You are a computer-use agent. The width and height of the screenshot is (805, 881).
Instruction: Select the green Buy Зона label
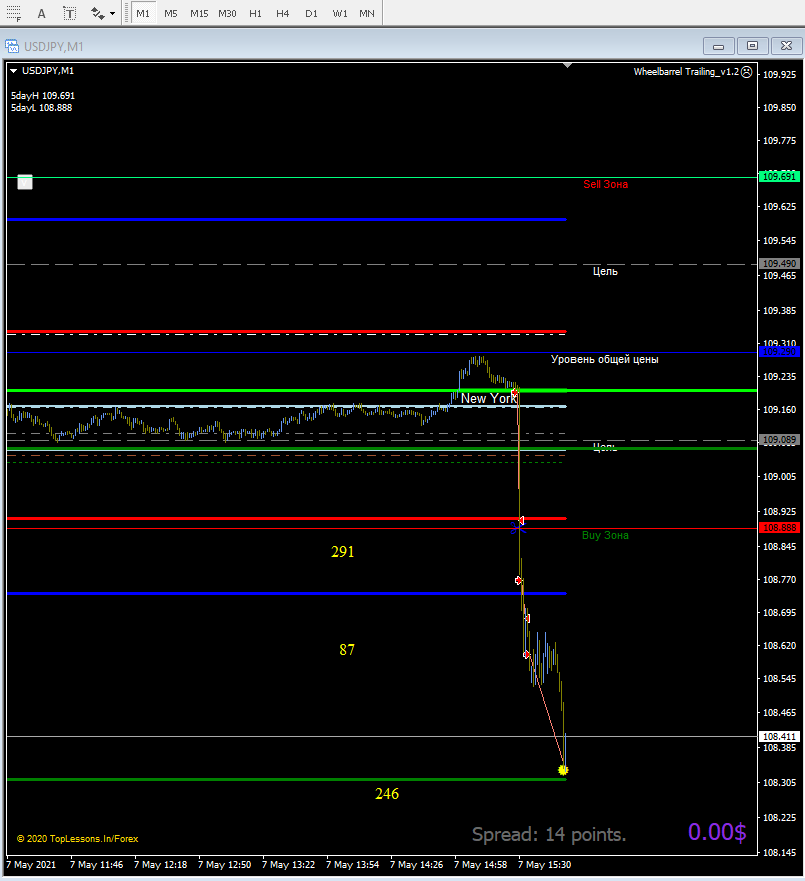coord(605,535)
